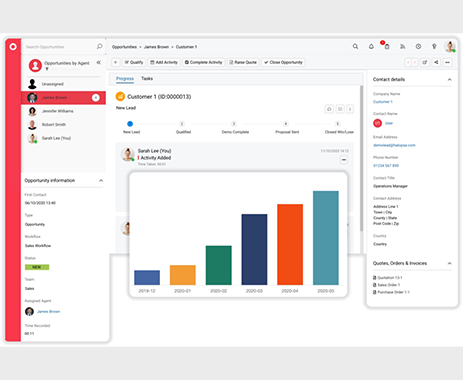This screenshot has width=463, height=380.
Task: Open the RSS feed icon
Action: [x=403, y=47]
